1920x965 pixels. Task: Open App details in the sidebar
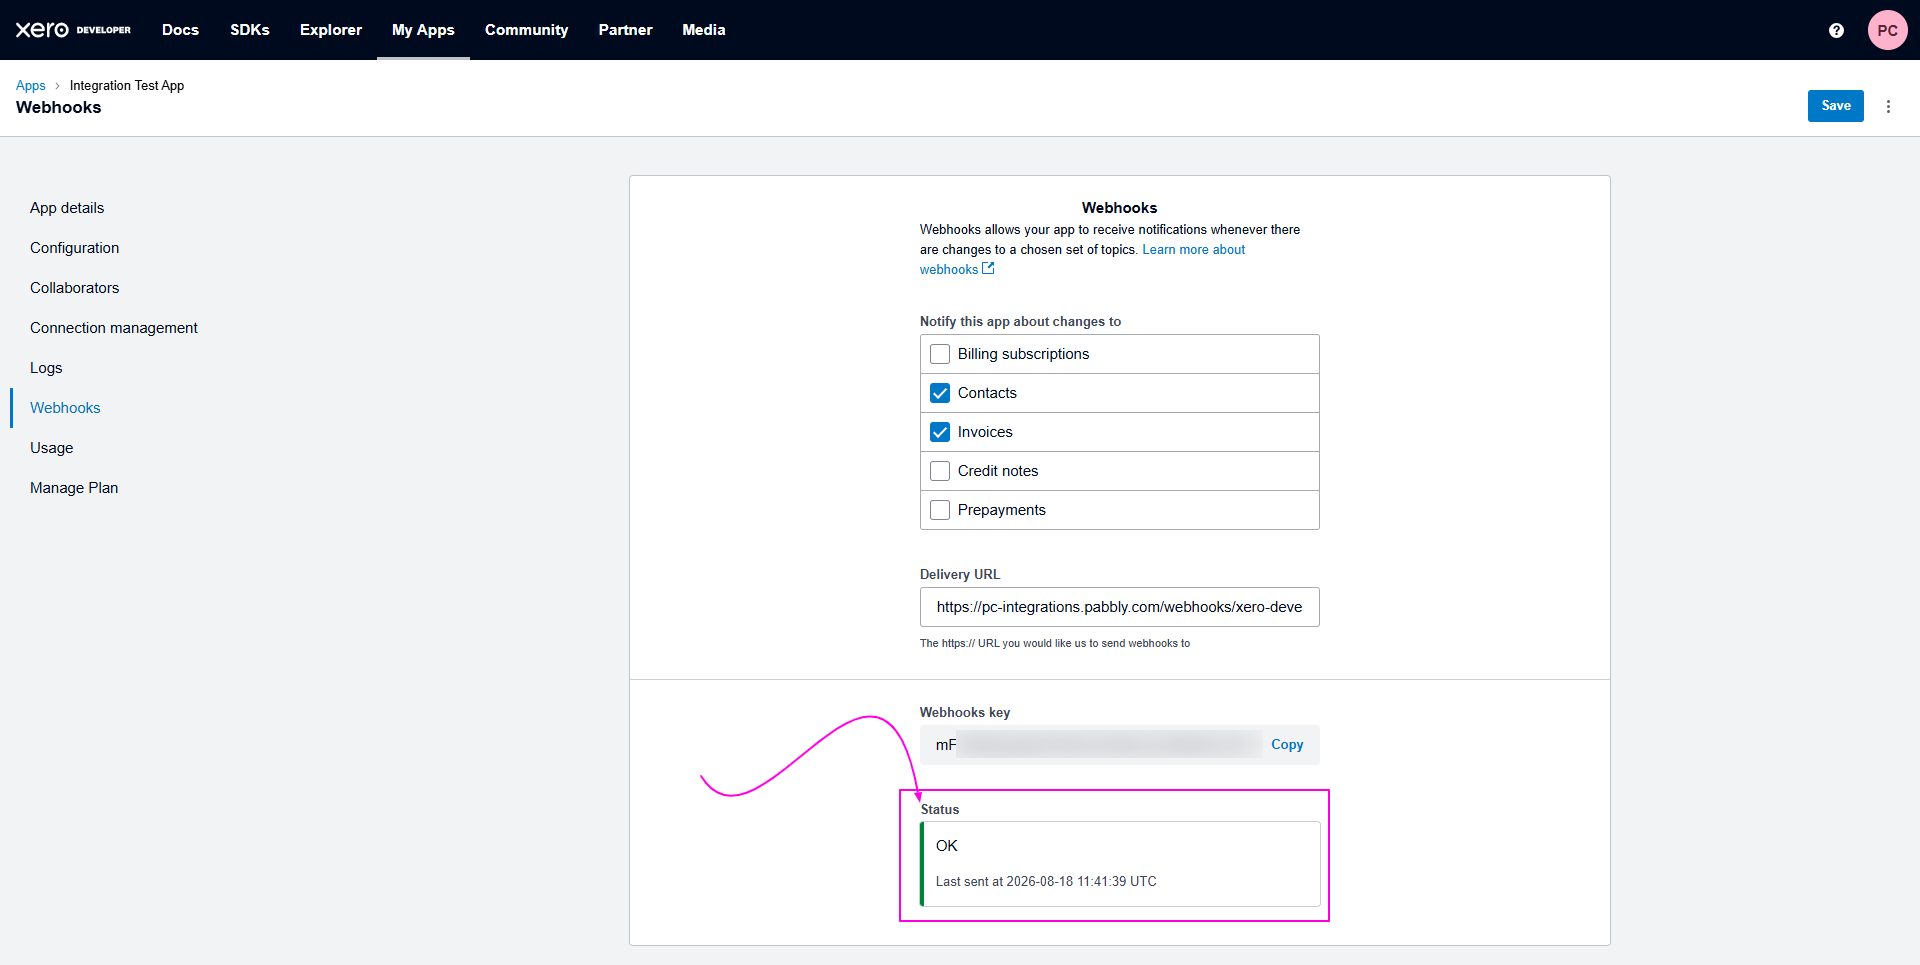coord(67,208)
